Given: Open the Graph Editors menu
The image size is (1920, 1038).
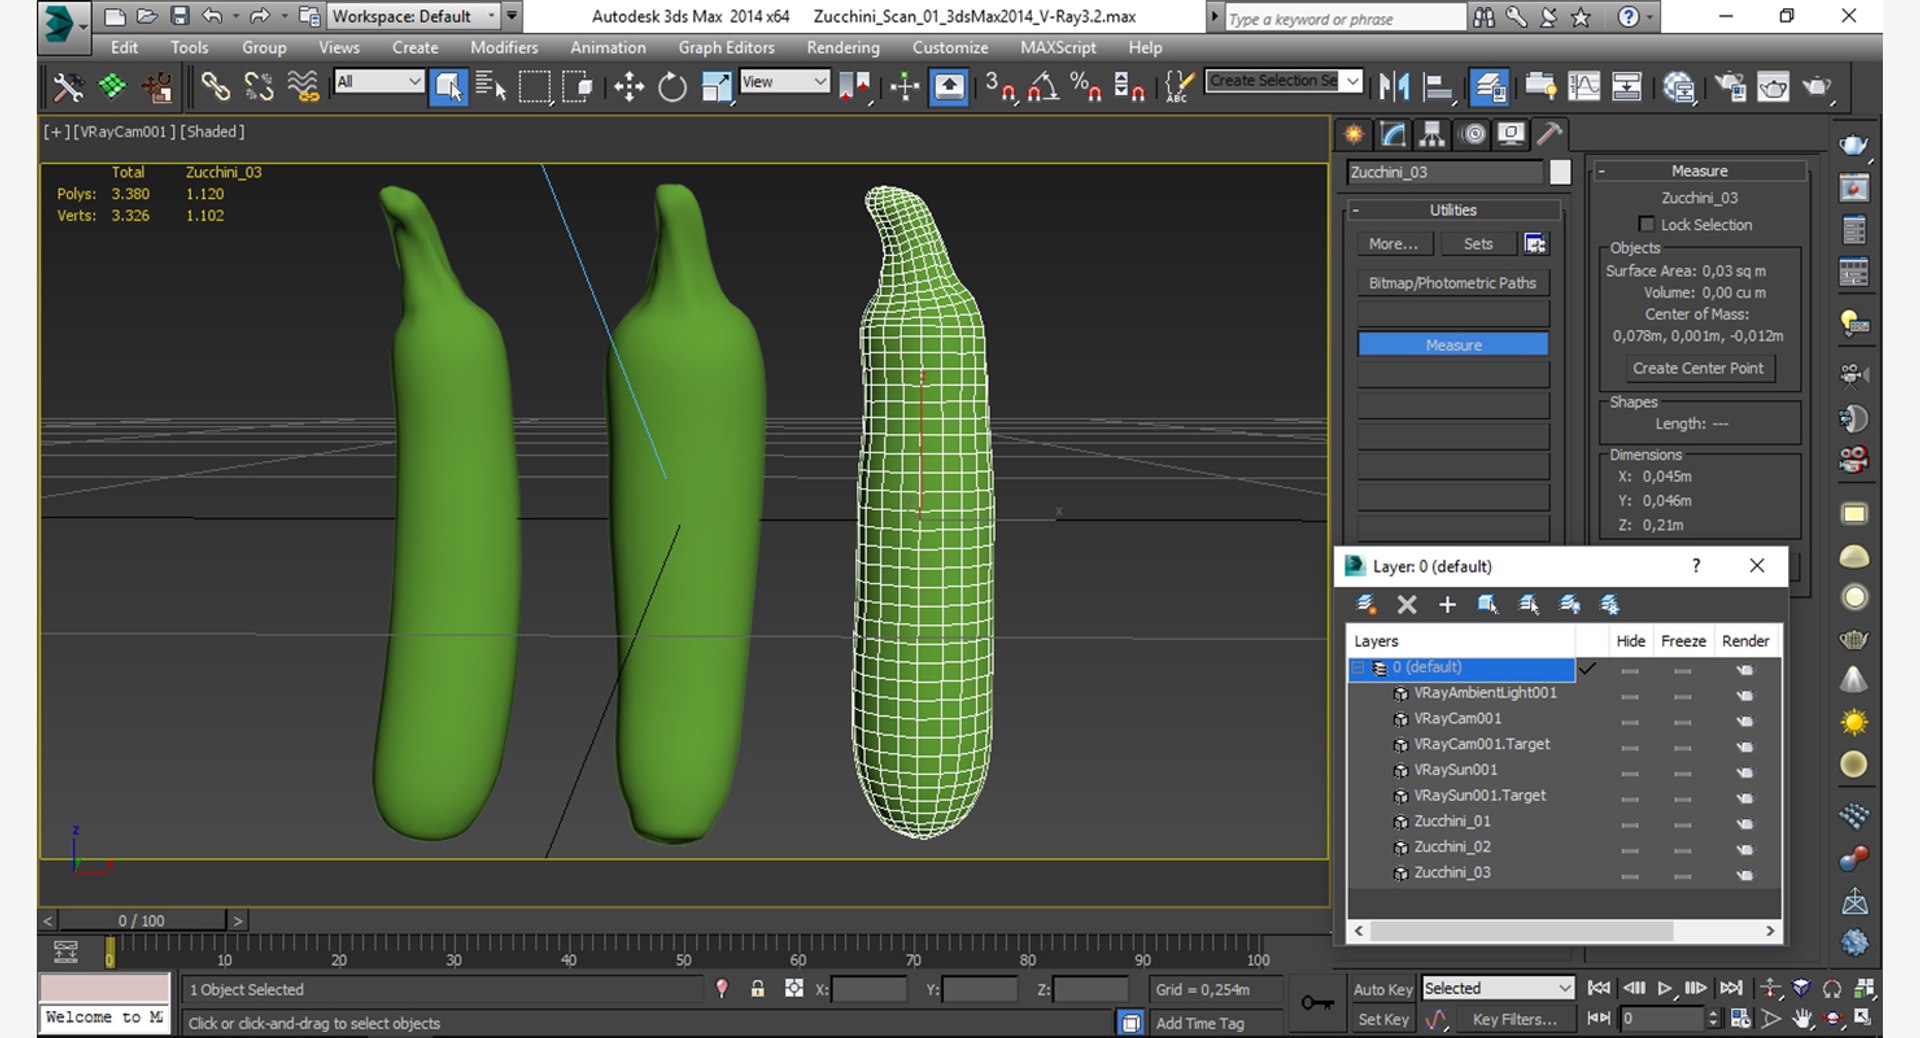Looking at the screenshot, I should pos(726,47).
